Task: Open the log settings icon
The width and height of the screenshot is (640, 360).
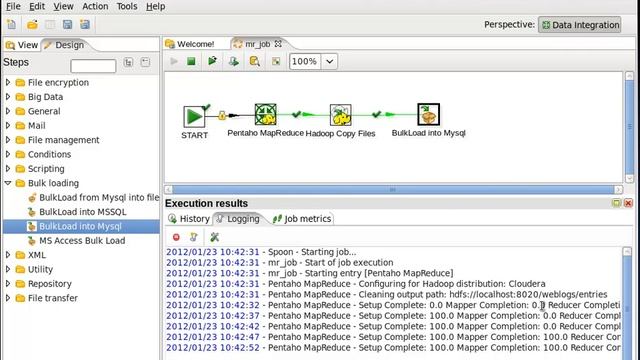Action: 214,237
